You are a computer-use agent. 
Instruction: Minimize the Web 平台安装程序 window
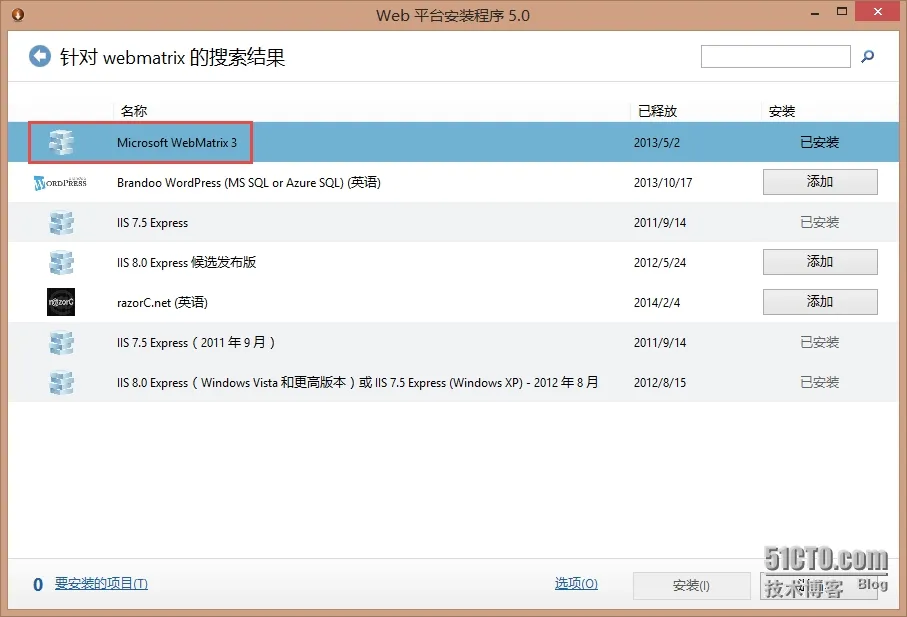coord(815,13)
